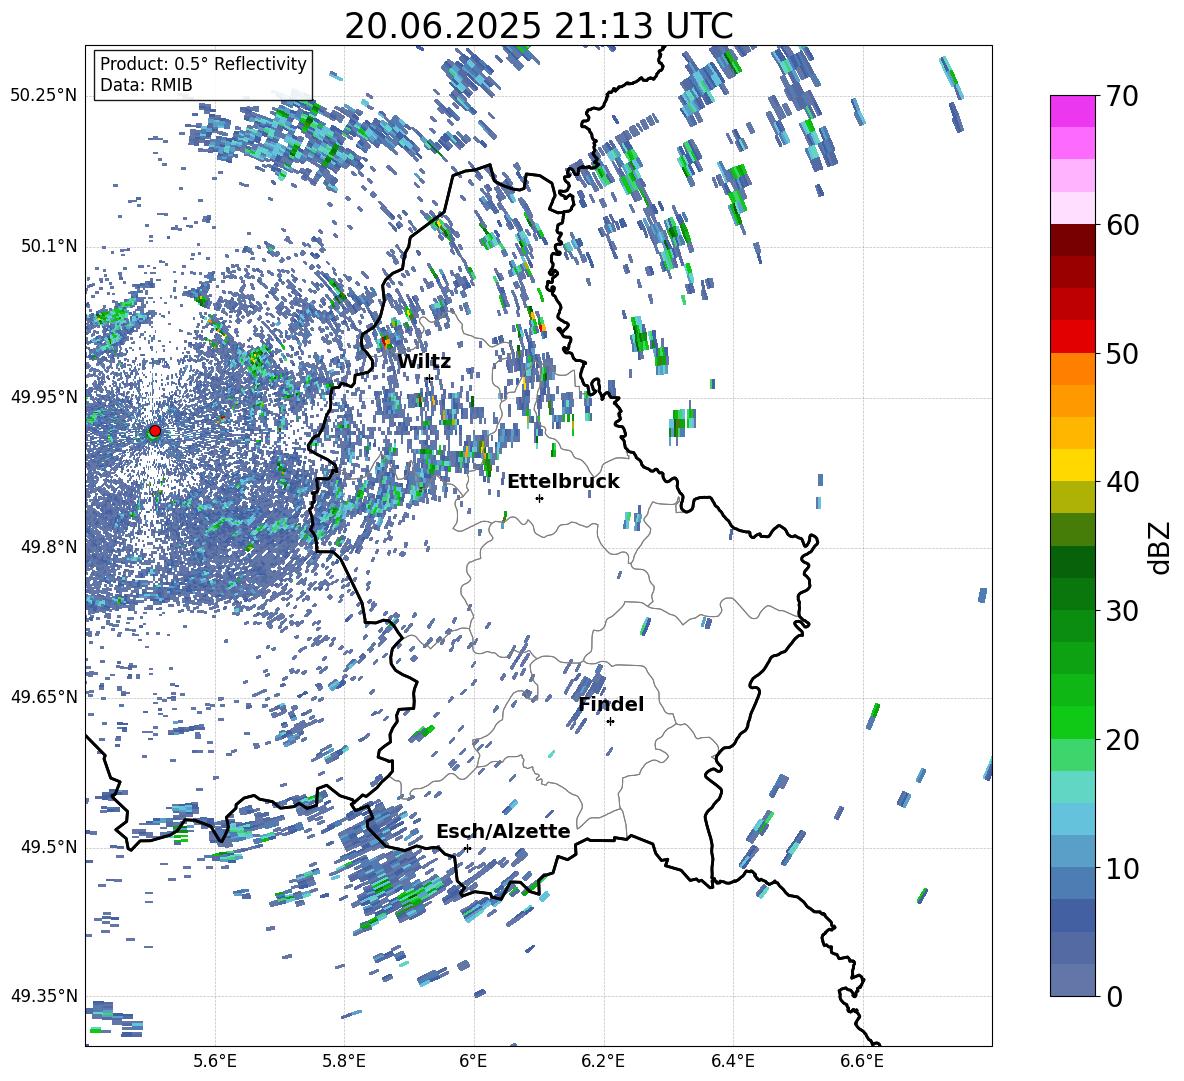The height and width of the screenshot is (1081, 1184).
Task: Click the 70 colorbar tick label
Action: (1122, 96)
